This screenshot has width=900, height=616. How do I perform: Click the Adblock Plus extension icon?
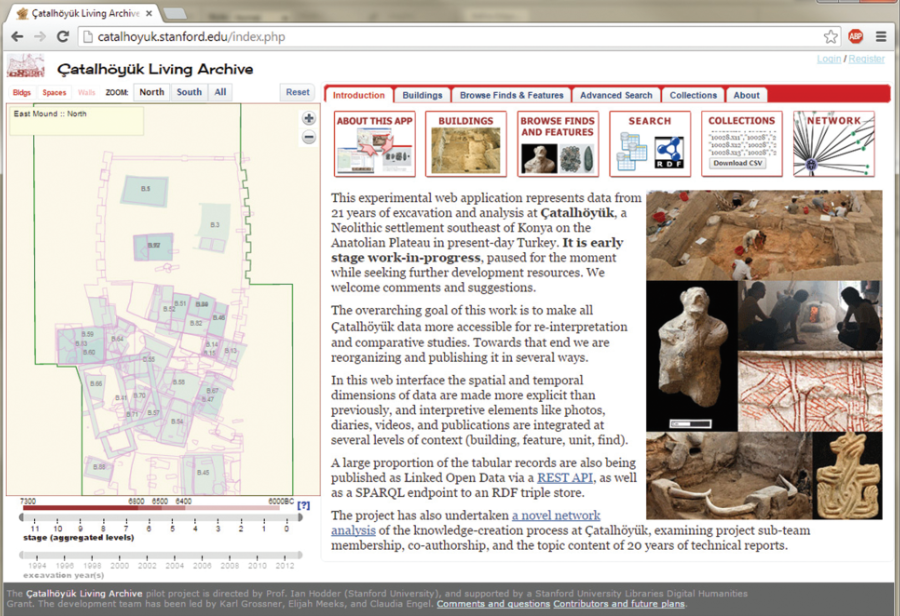click(855, 36)
